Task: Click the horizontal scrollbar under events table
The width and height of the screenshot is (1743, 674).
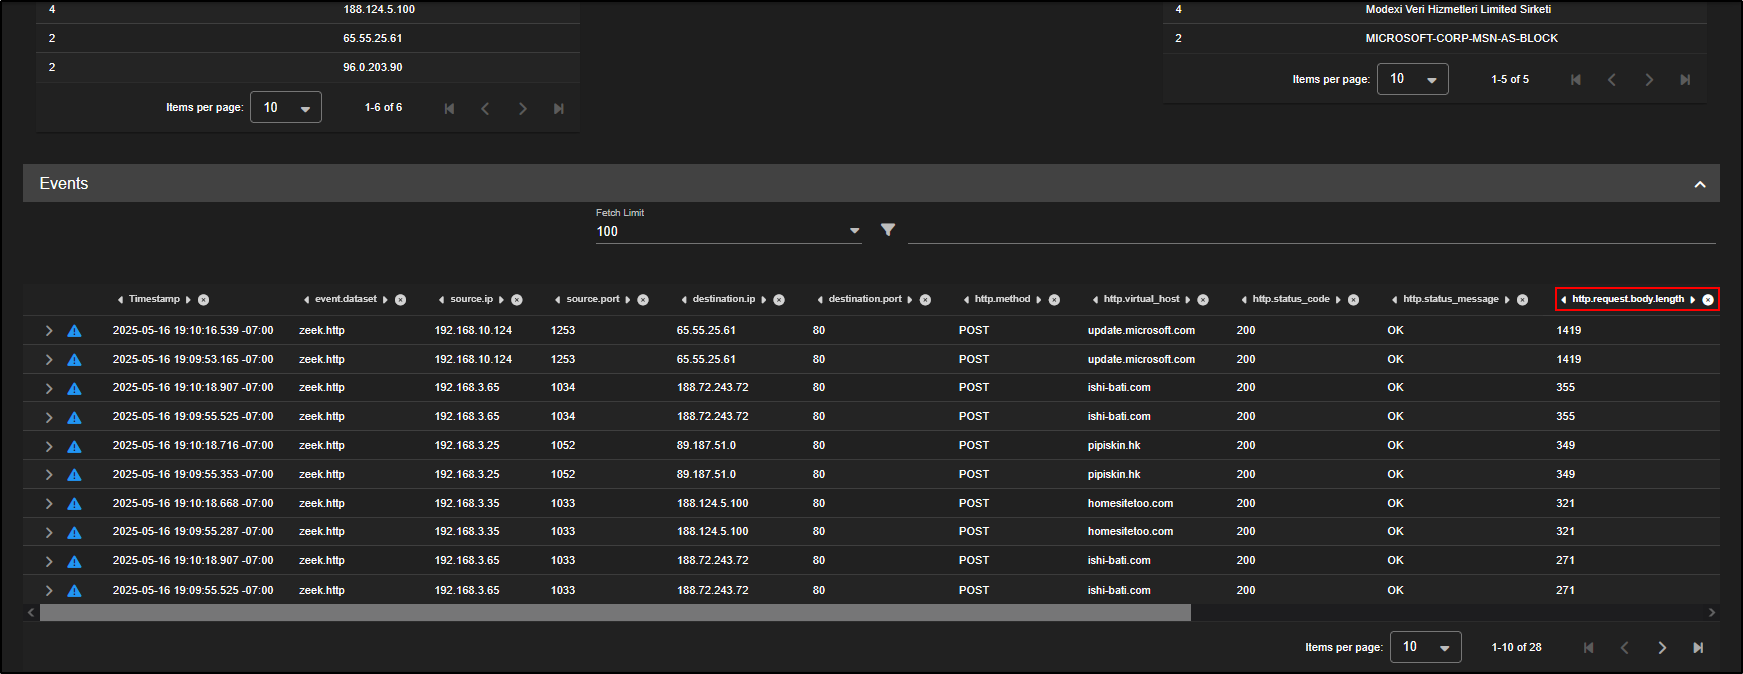Action: (x=615, y=612)
